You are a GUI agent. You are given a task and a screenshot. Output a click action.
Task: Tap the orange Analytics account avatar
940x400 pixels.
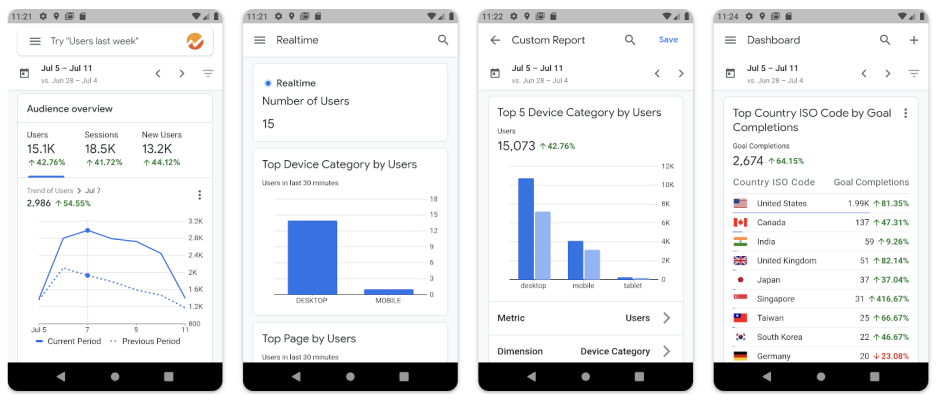[x=195, y=41]
